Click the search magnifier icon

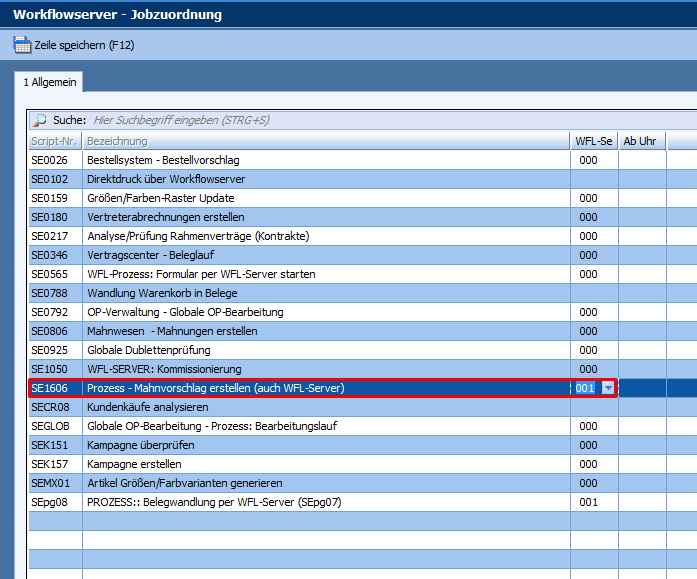(40, 120)
